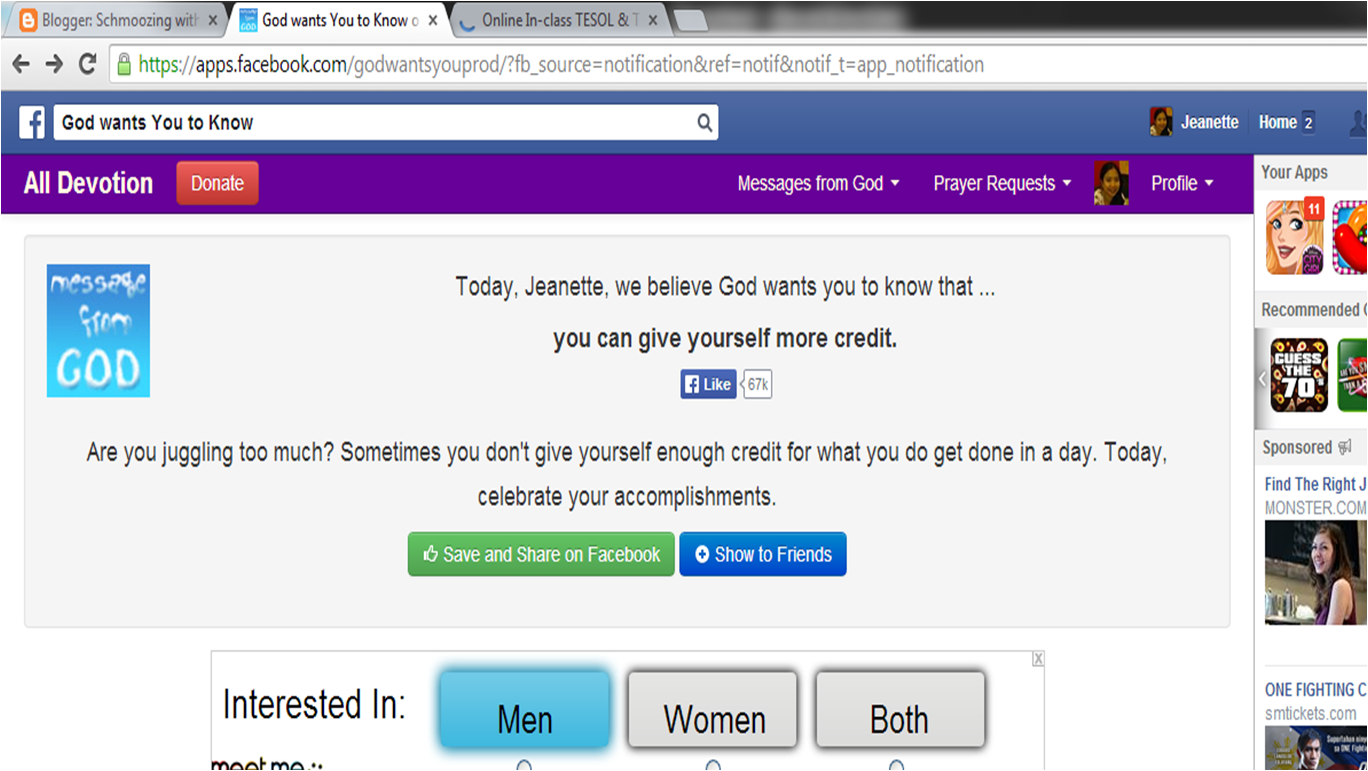Click the green padlock in the address bar
This screenshot has width=1368, height=771.
(124, 64)
